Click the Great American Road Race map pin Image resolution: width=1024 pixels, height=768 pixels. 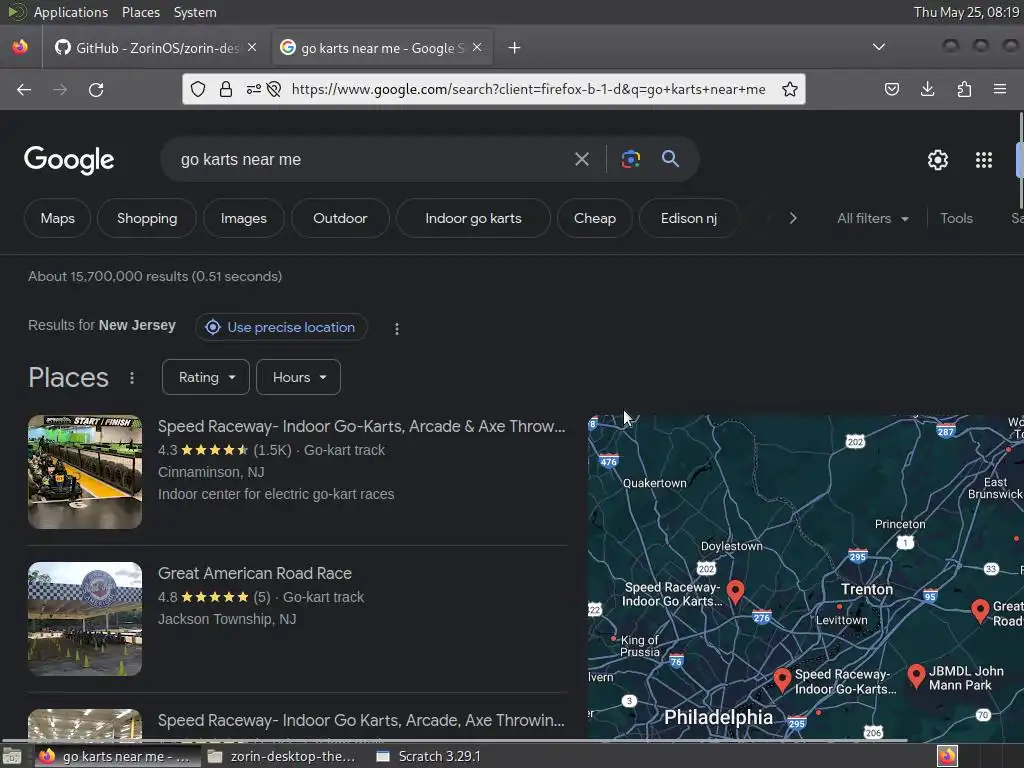[x=980, y=612]
